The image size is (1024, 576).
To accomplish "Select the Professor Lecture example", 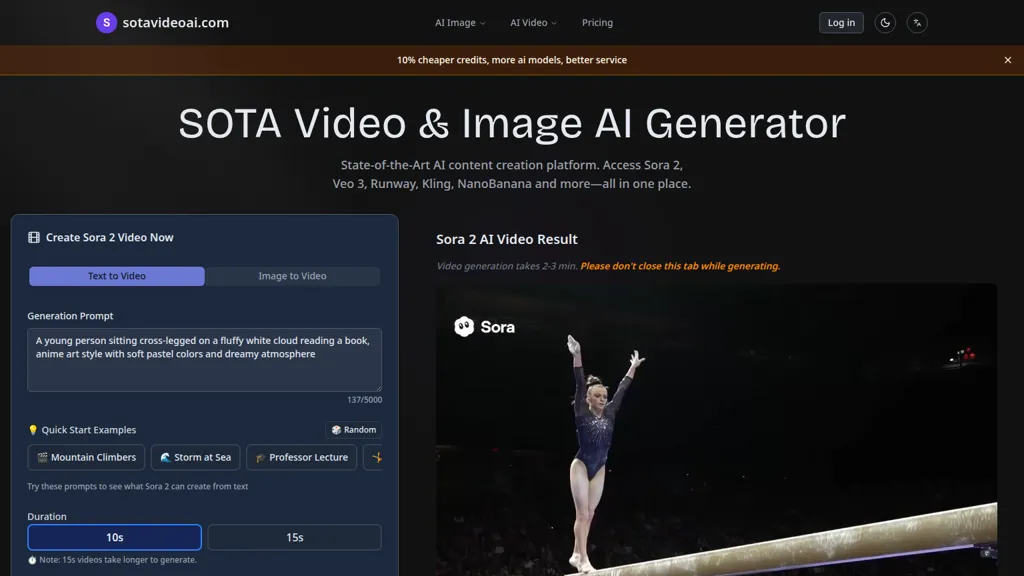I will (302, 457).
